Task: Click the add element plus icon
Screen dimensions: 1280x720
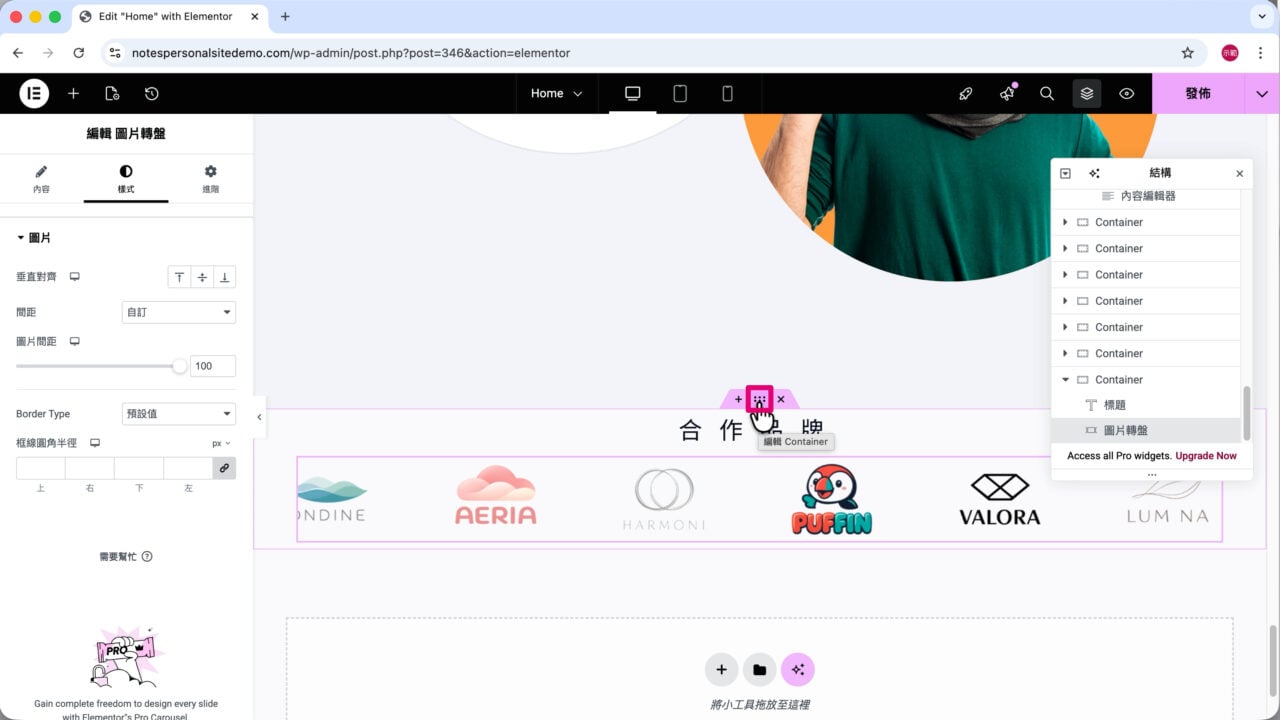Action: click(73, 93)
